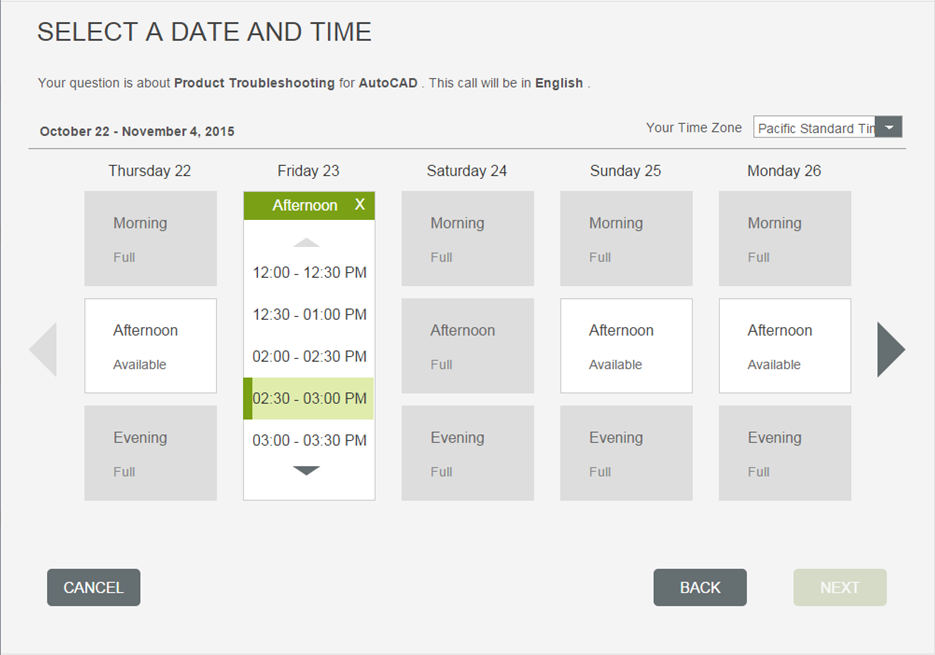
Task: Expand Monday 26 Afternoon availability
Action: click(x=785, y=346)
